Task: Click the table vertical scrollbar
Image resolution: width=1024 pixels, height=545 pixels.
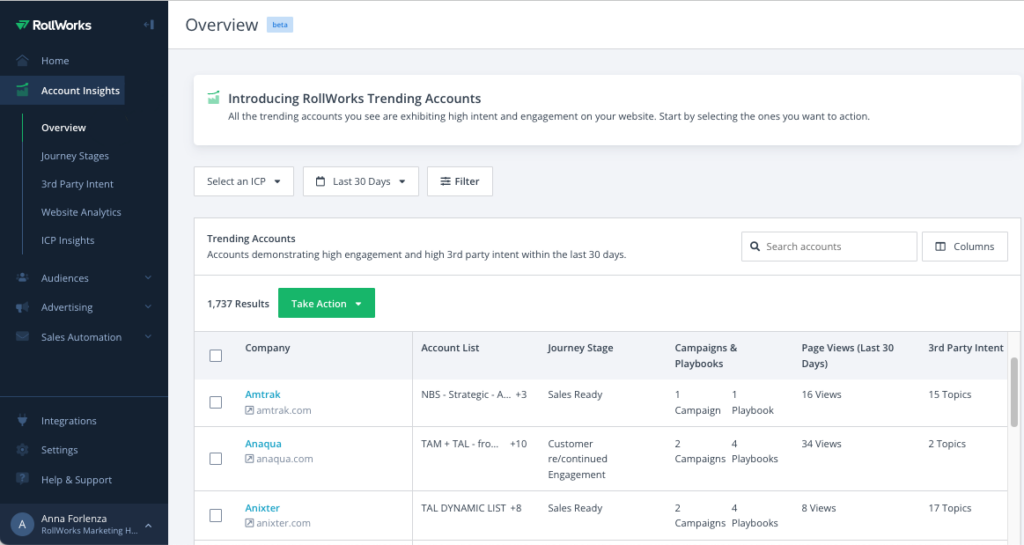Action: coord(1014,392)
